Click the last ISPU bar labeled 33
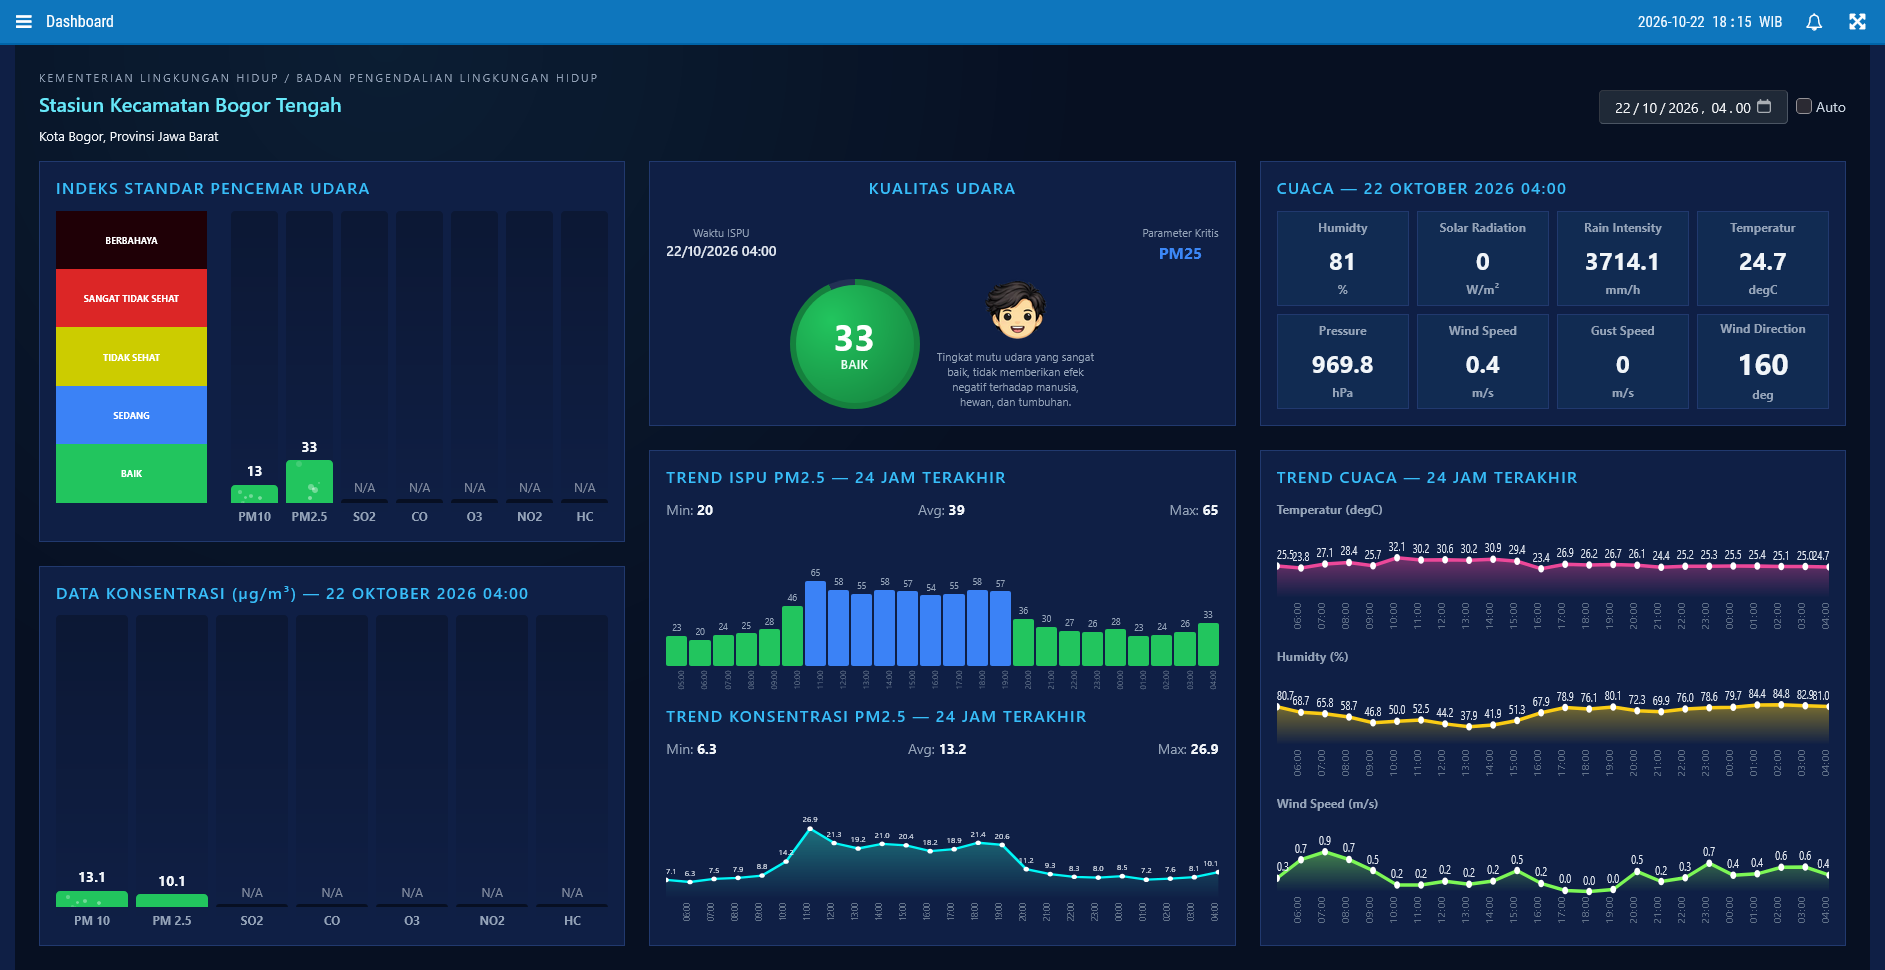This screenshot has width=1885, height=970. (1208, 645)
